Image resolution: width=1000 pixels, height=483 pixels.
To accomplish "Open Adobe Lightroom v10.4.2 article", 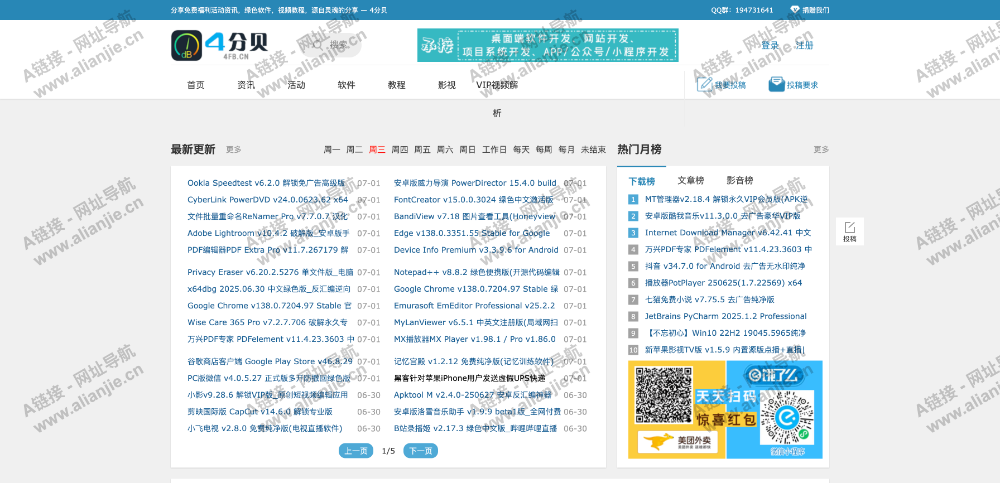I will [268, 233].
